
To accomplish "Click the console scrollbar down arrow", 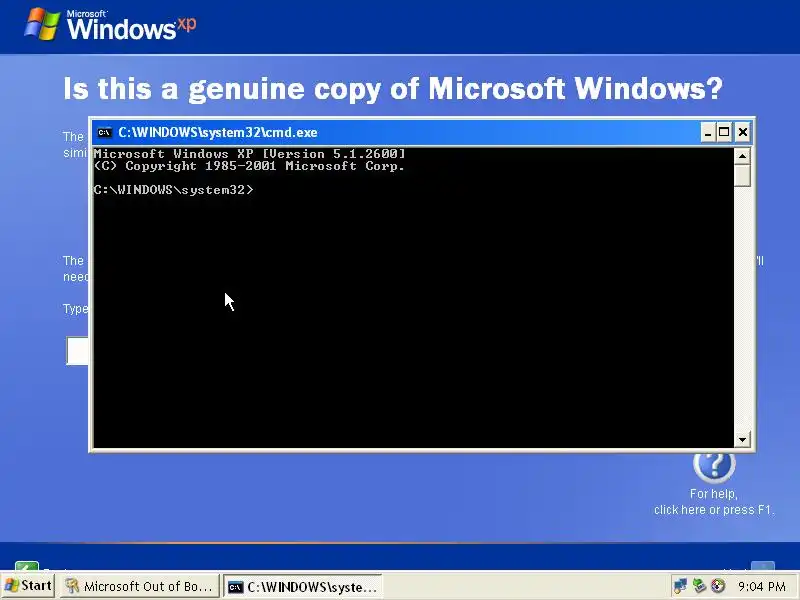I will point(742,439).
